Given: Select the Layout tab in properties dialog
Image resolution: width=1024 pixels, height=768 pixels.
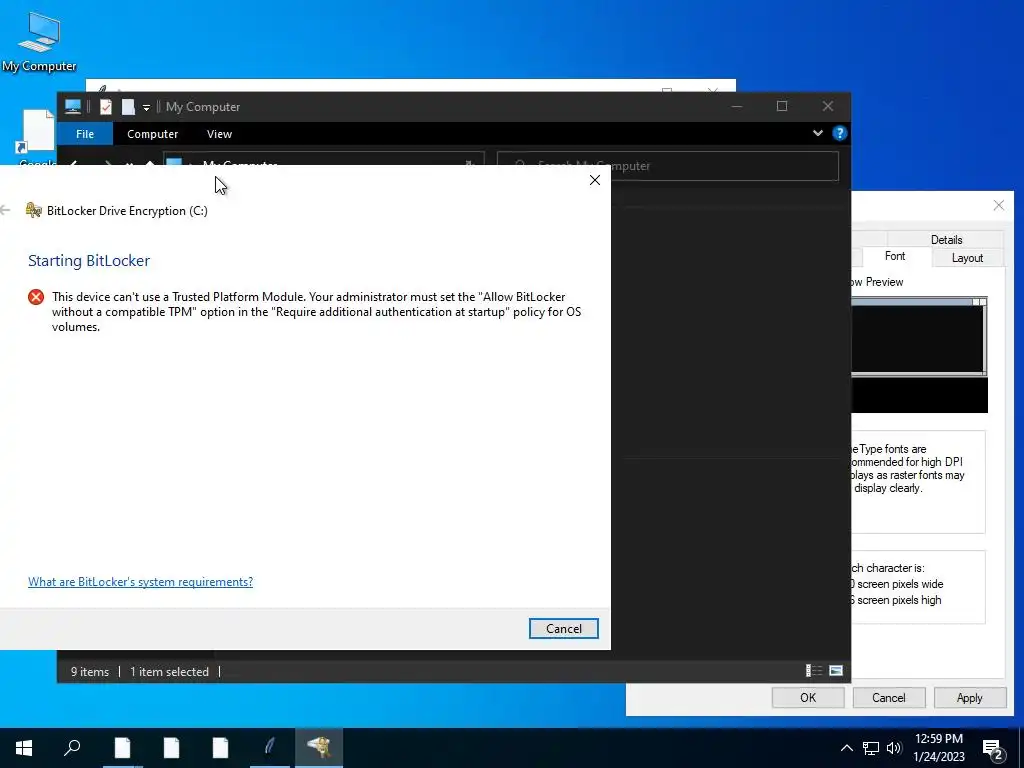Looking at the screenshot, I should point(967,258).
